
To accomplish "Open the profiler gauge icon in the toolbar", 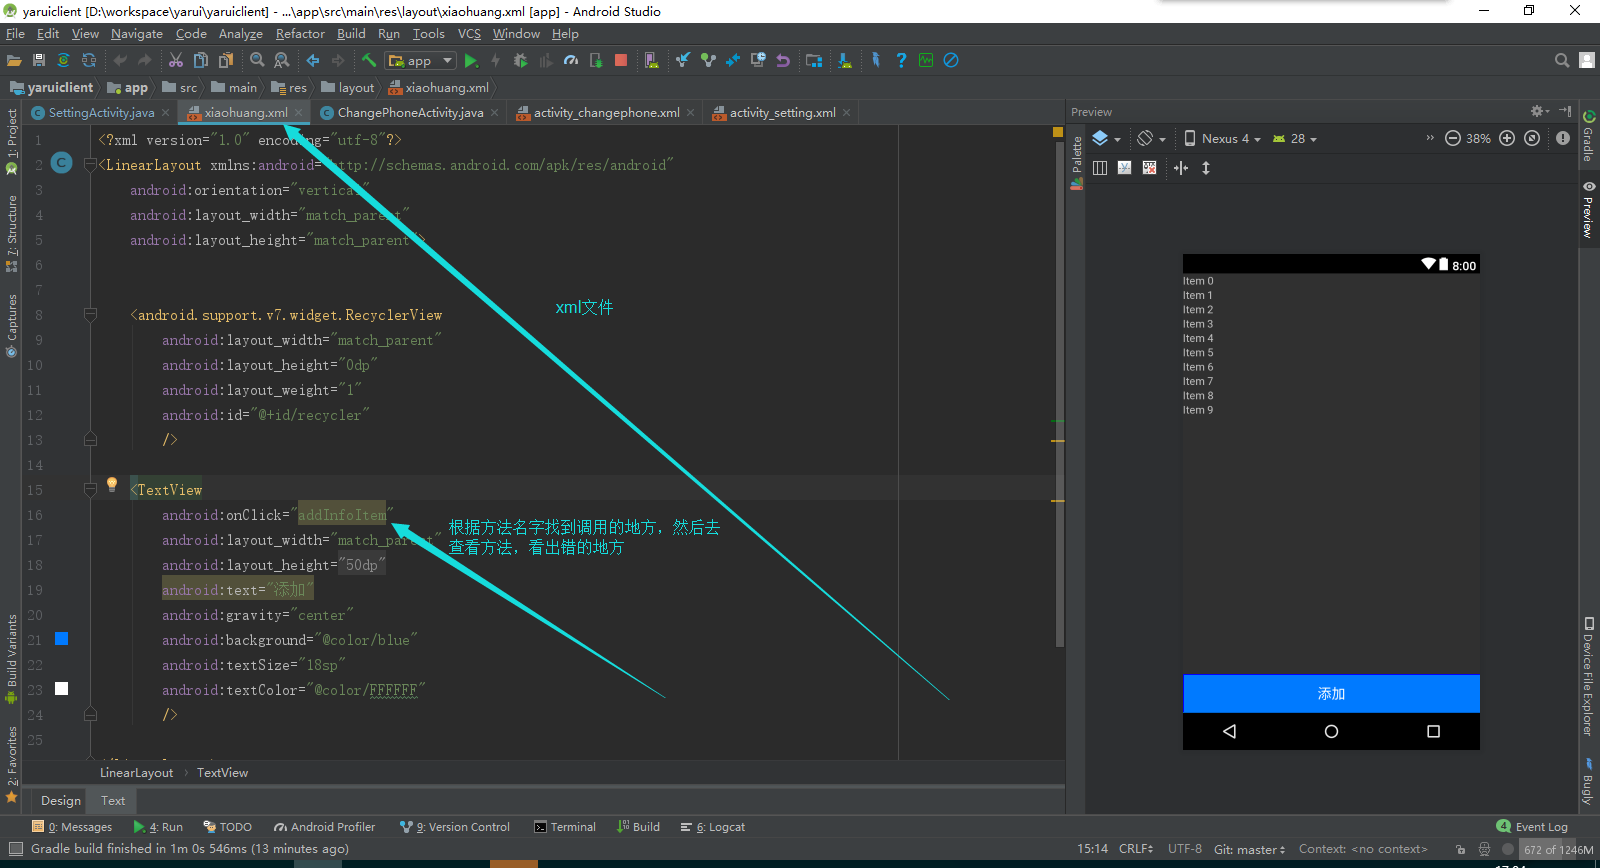I will click(571, 60).
